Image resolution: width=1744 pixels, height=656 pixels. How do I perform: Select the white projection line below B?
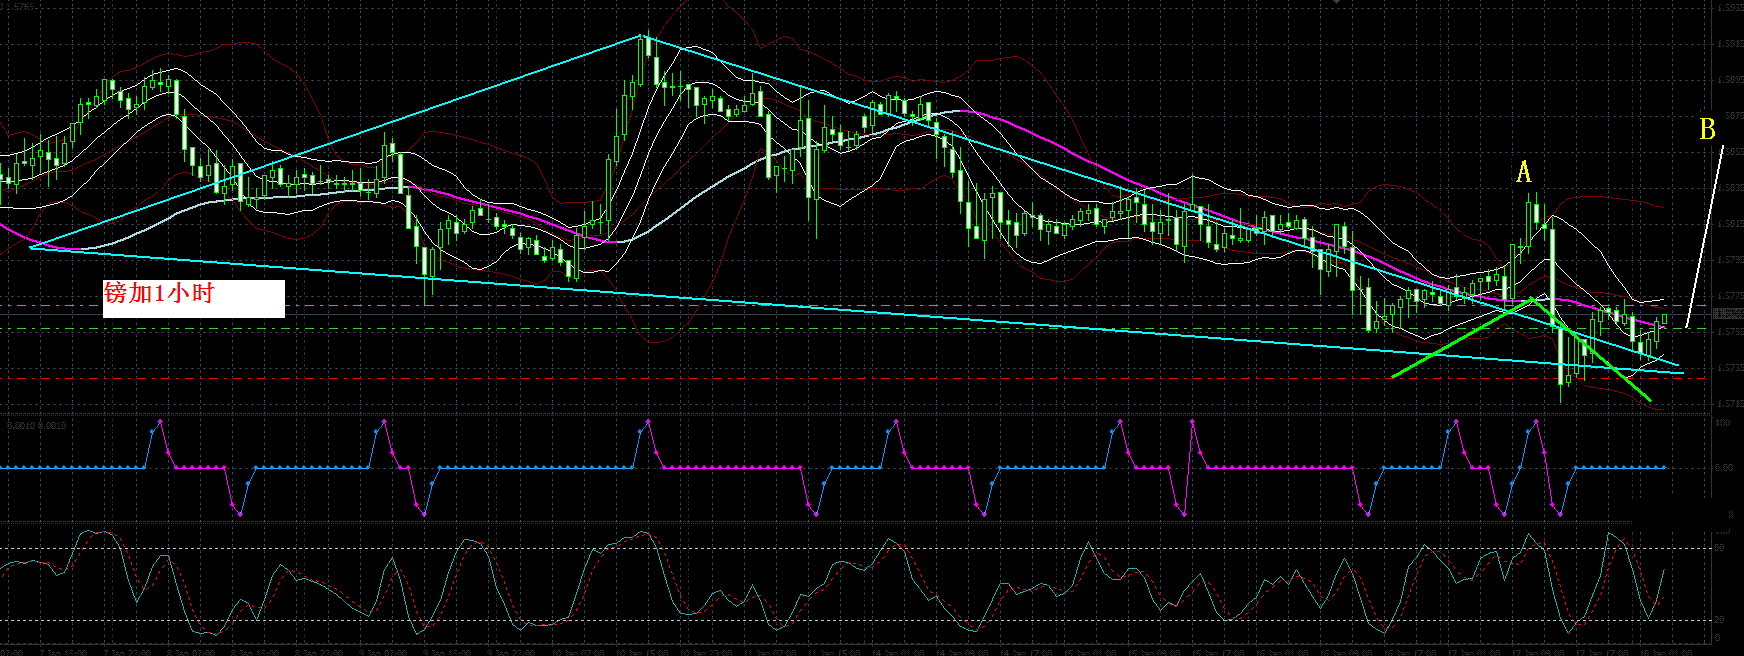(1705, 237)
